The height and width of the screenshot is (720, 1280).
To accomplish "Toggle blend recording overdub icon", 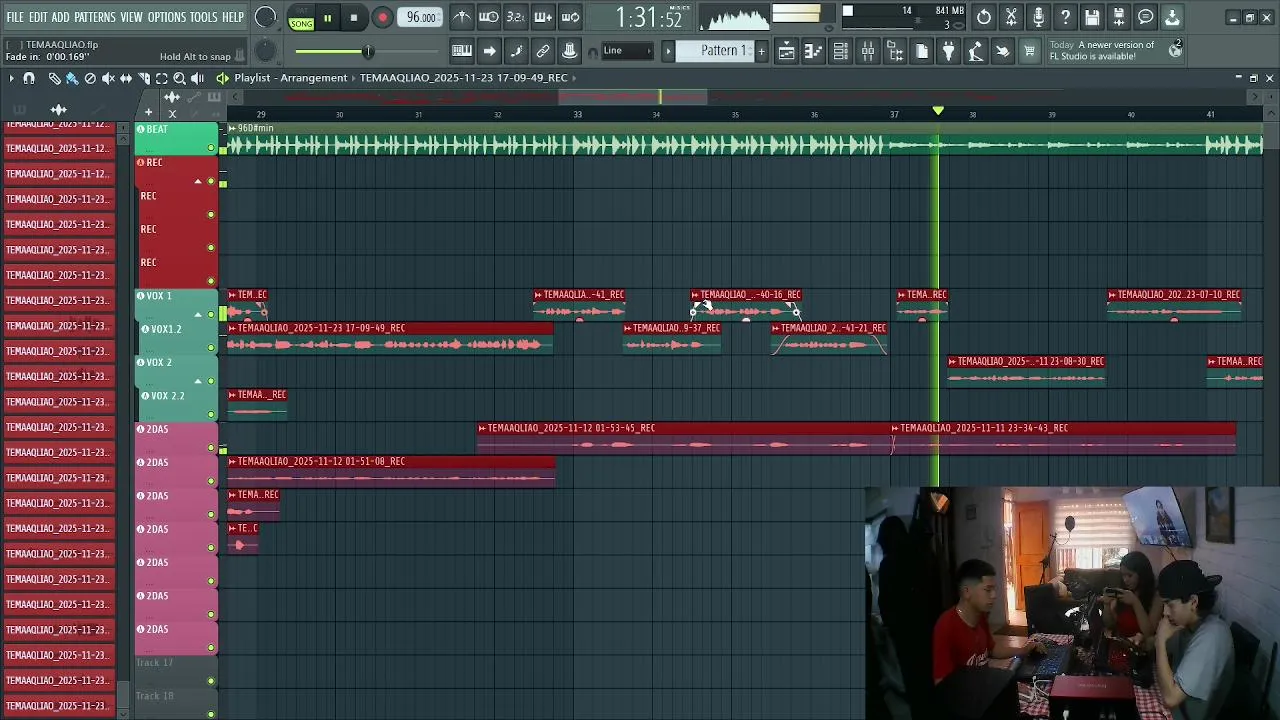I will 542,17.
